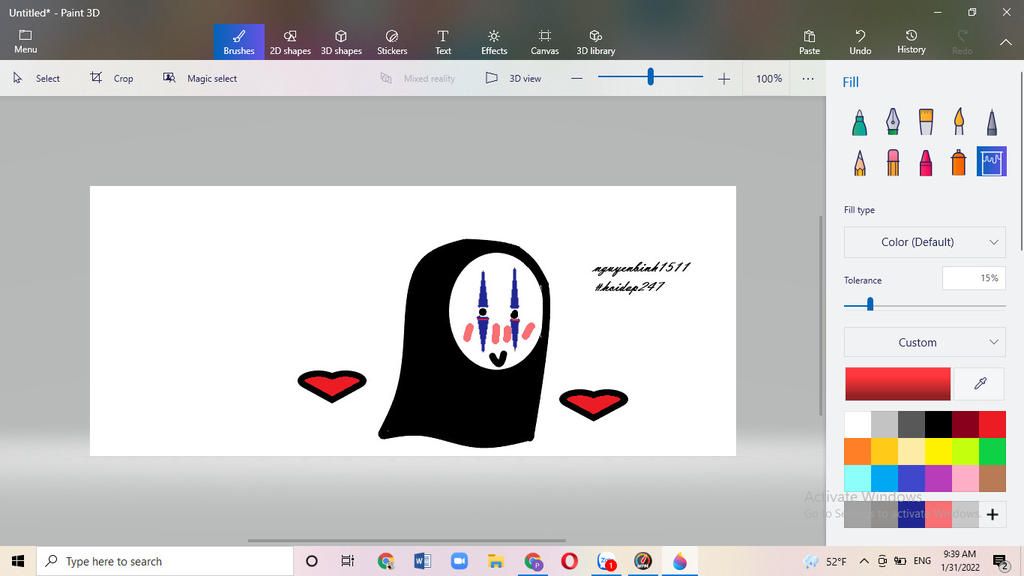Viewport: 1024px width, 576px height.
Task: Open the Windows notification center
Action: pos(1000,561)
